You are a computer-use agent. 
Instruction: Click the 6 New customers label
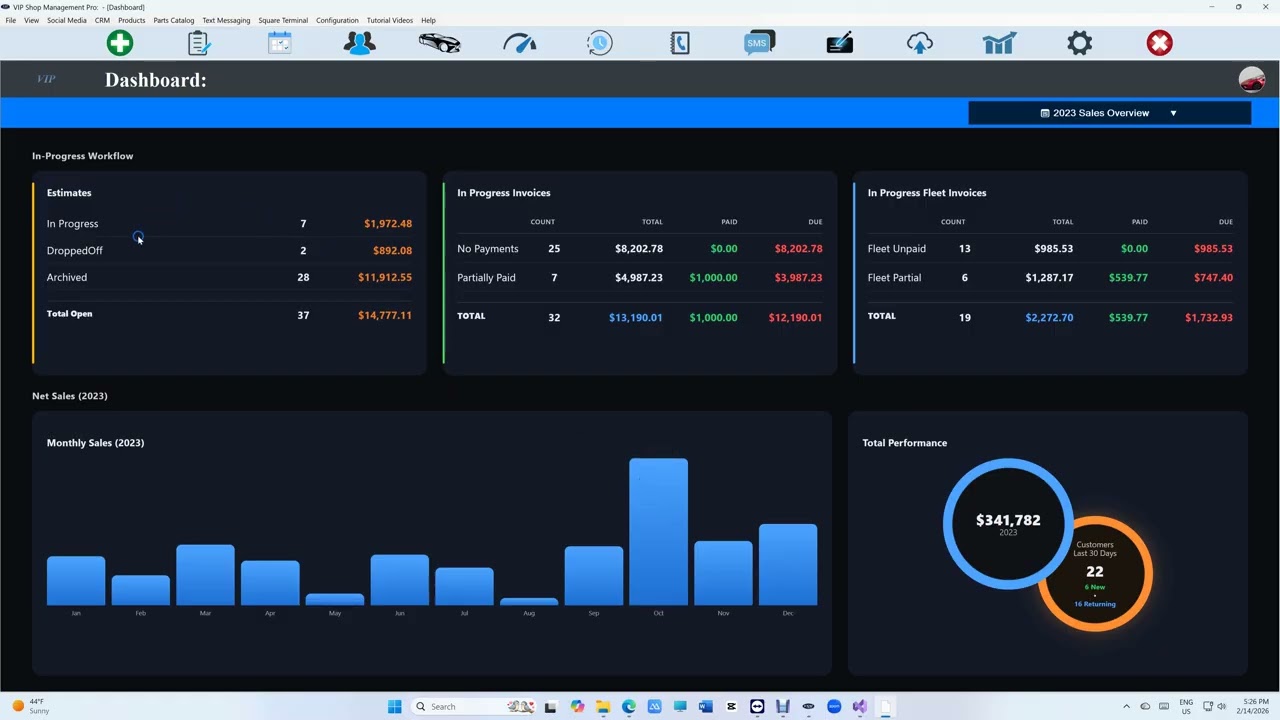click(x=1095, y=587)
